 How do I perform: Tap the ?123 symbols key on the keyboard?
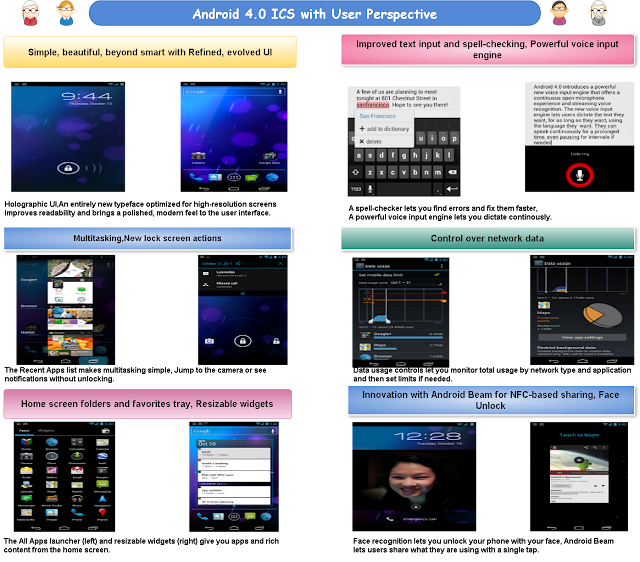tap(356, 189)
